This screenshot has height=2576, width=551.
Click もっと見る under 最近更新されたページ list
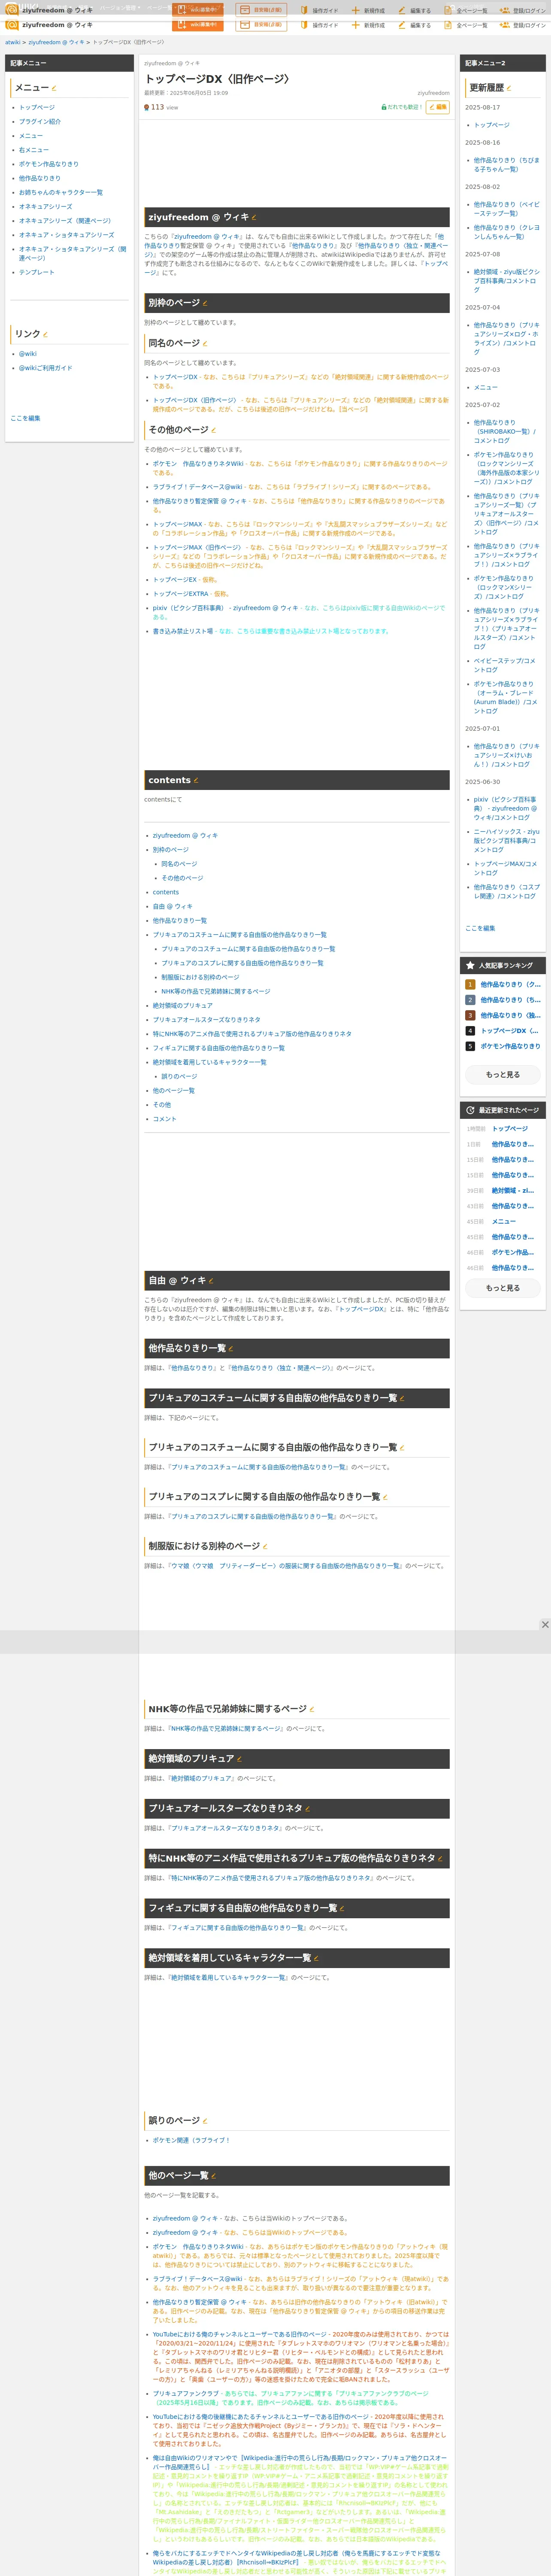[x=503, y=1288]
